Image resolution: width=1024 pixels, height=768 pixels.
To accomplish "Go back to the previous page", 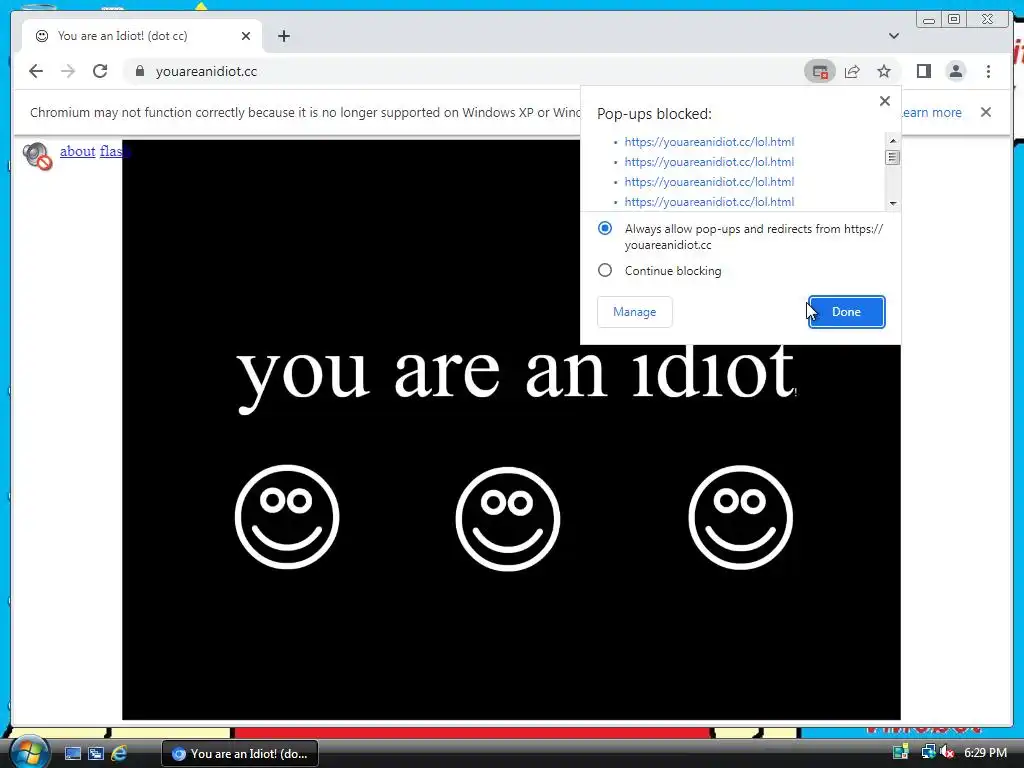I will (x=36, y=71).
